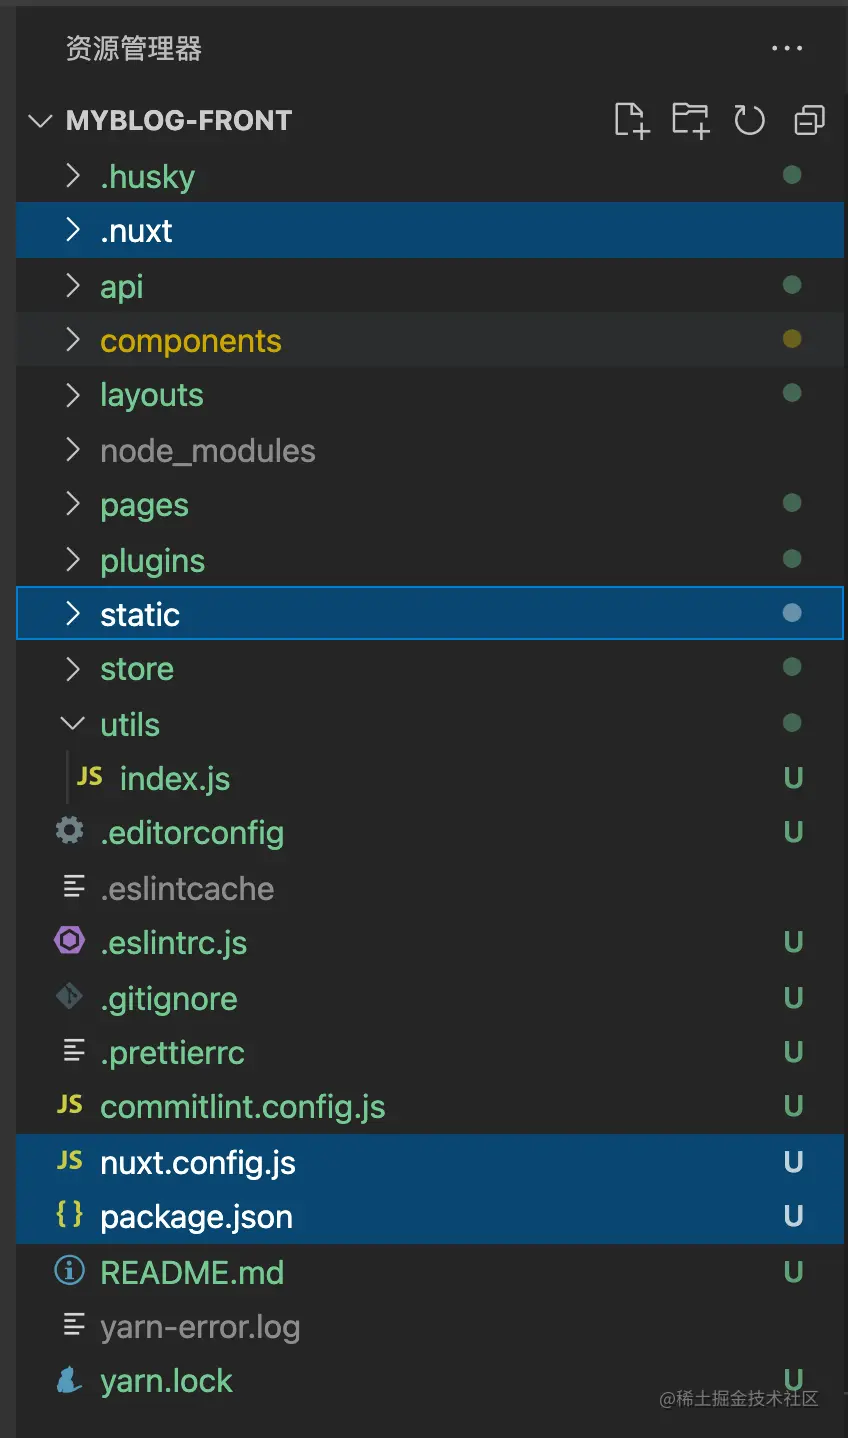The height and width of the screenshot is (1438, 848).
Task: Collapse all folders in explorer
Action: click(x=809, y=120)
